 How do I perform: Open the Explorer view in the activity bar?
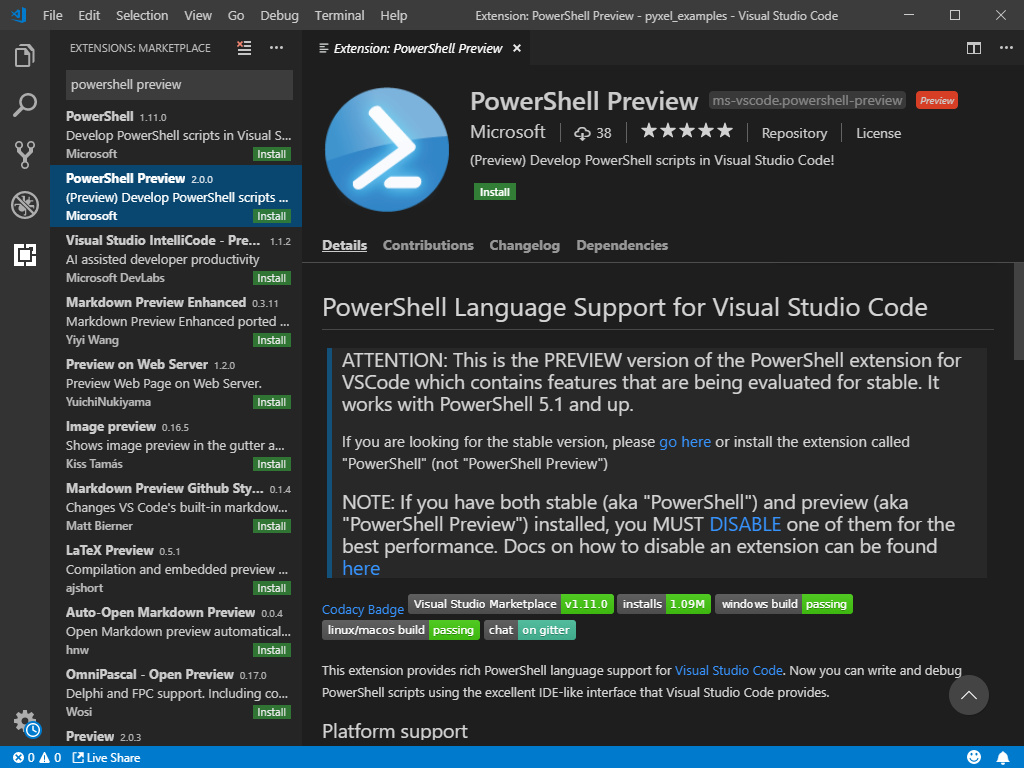(x=25, y=57)
